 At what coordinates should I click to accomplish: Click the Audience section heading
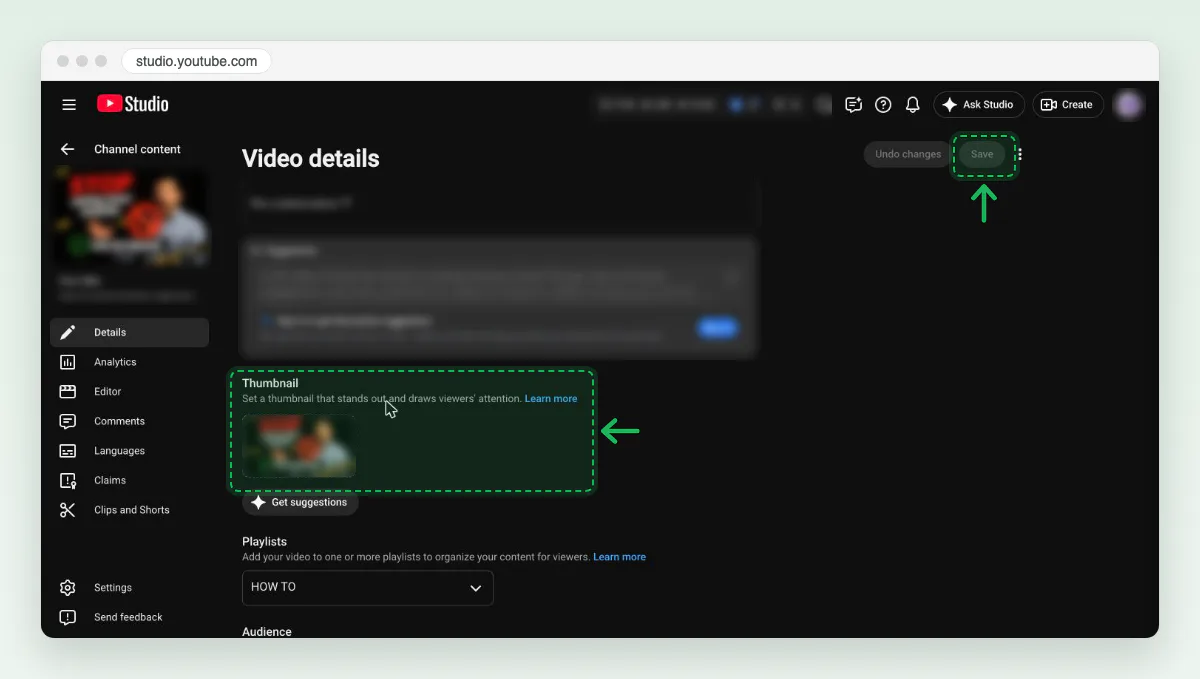pos(267,631)
